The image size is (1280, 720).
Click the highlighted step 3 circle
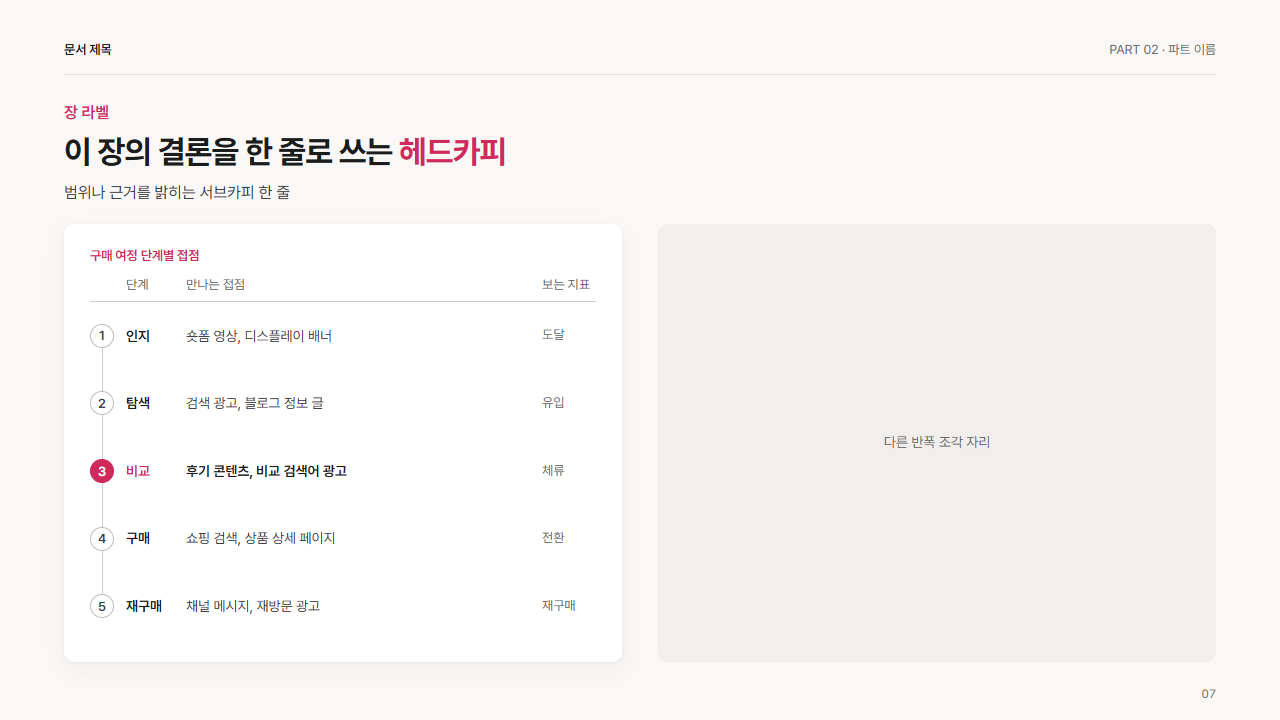[102, 471]
